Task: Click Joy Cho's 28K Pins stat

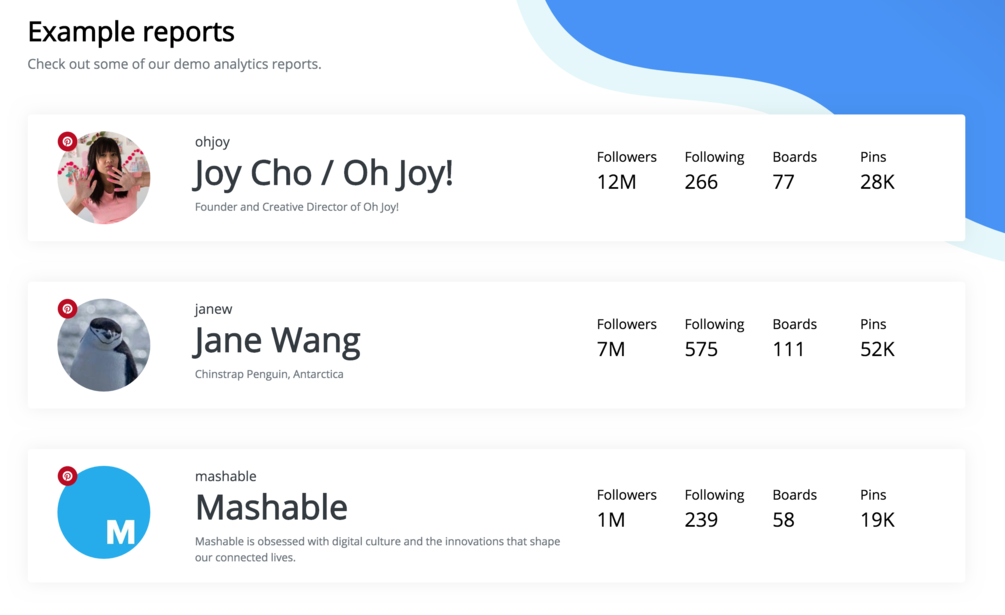Action: tap(877, 182)
